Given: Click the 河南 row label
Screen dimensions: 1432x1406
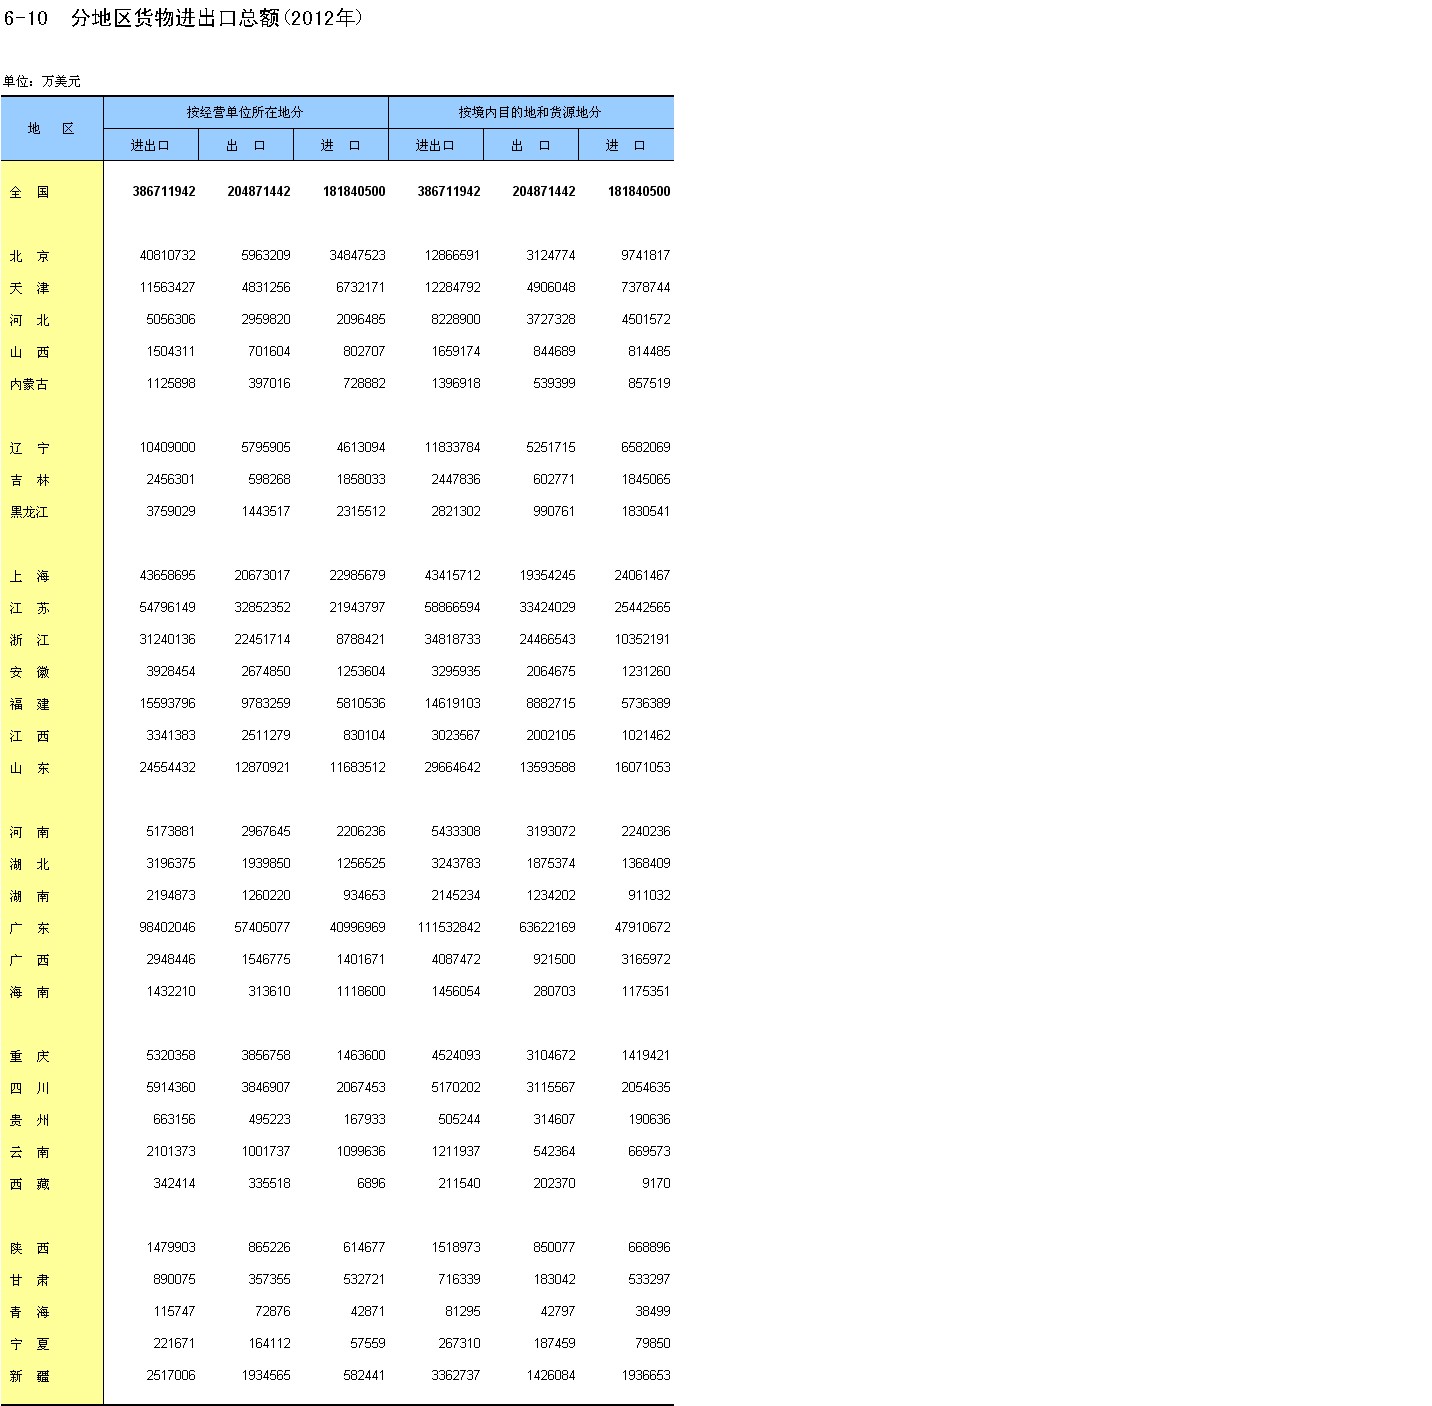Looking at the screenshot, I should coord(30,832).
